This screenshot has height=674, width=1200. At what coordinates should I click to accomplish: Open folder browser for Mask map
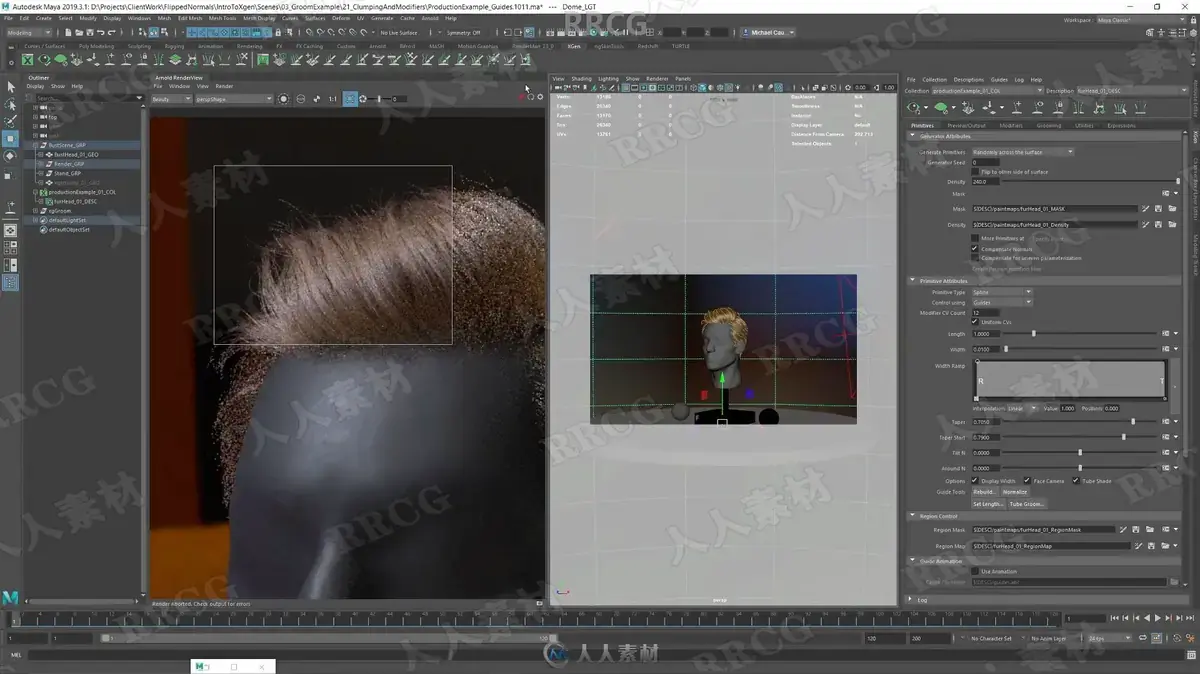(x=1172, y=209)
